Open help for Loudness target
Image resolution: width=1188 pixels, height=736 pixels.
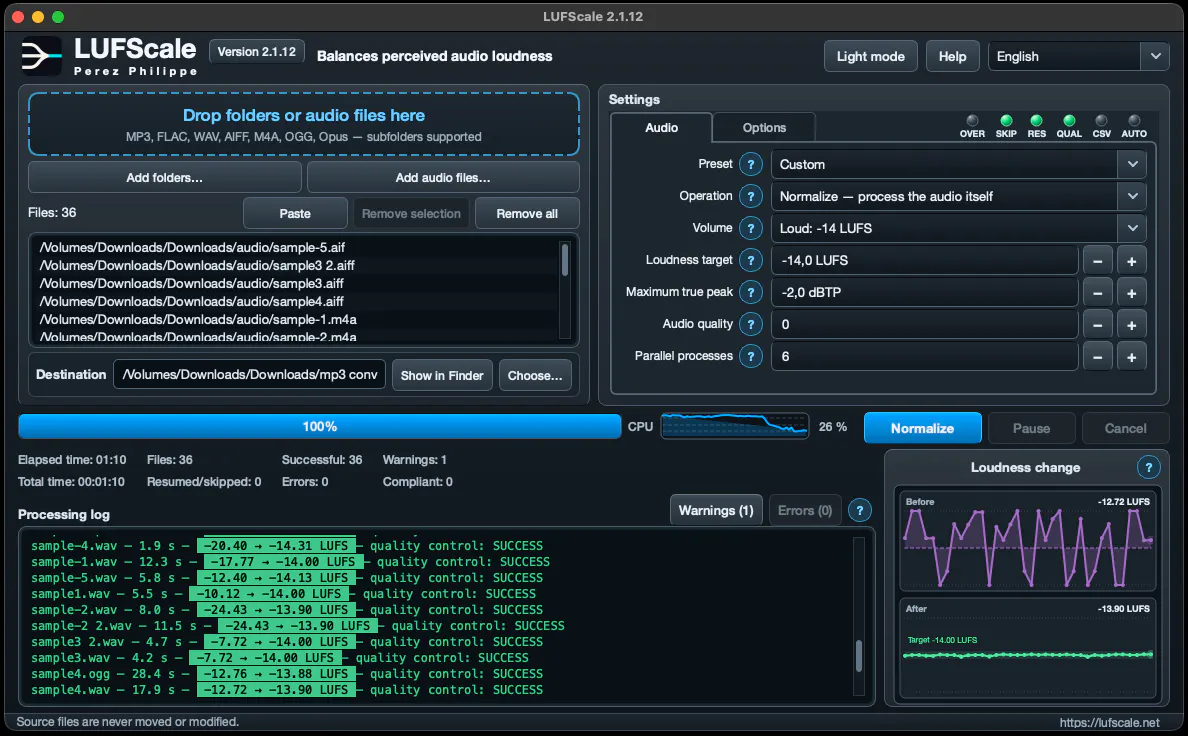click(x=750, y=260)
